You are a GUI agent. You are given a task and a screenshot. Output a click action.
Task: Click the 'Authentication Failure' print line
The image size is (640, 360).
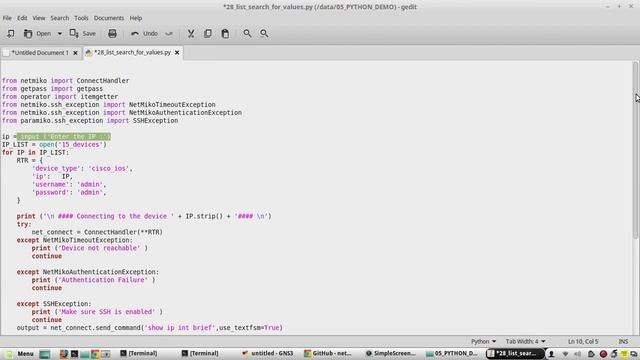pos(93,280)
